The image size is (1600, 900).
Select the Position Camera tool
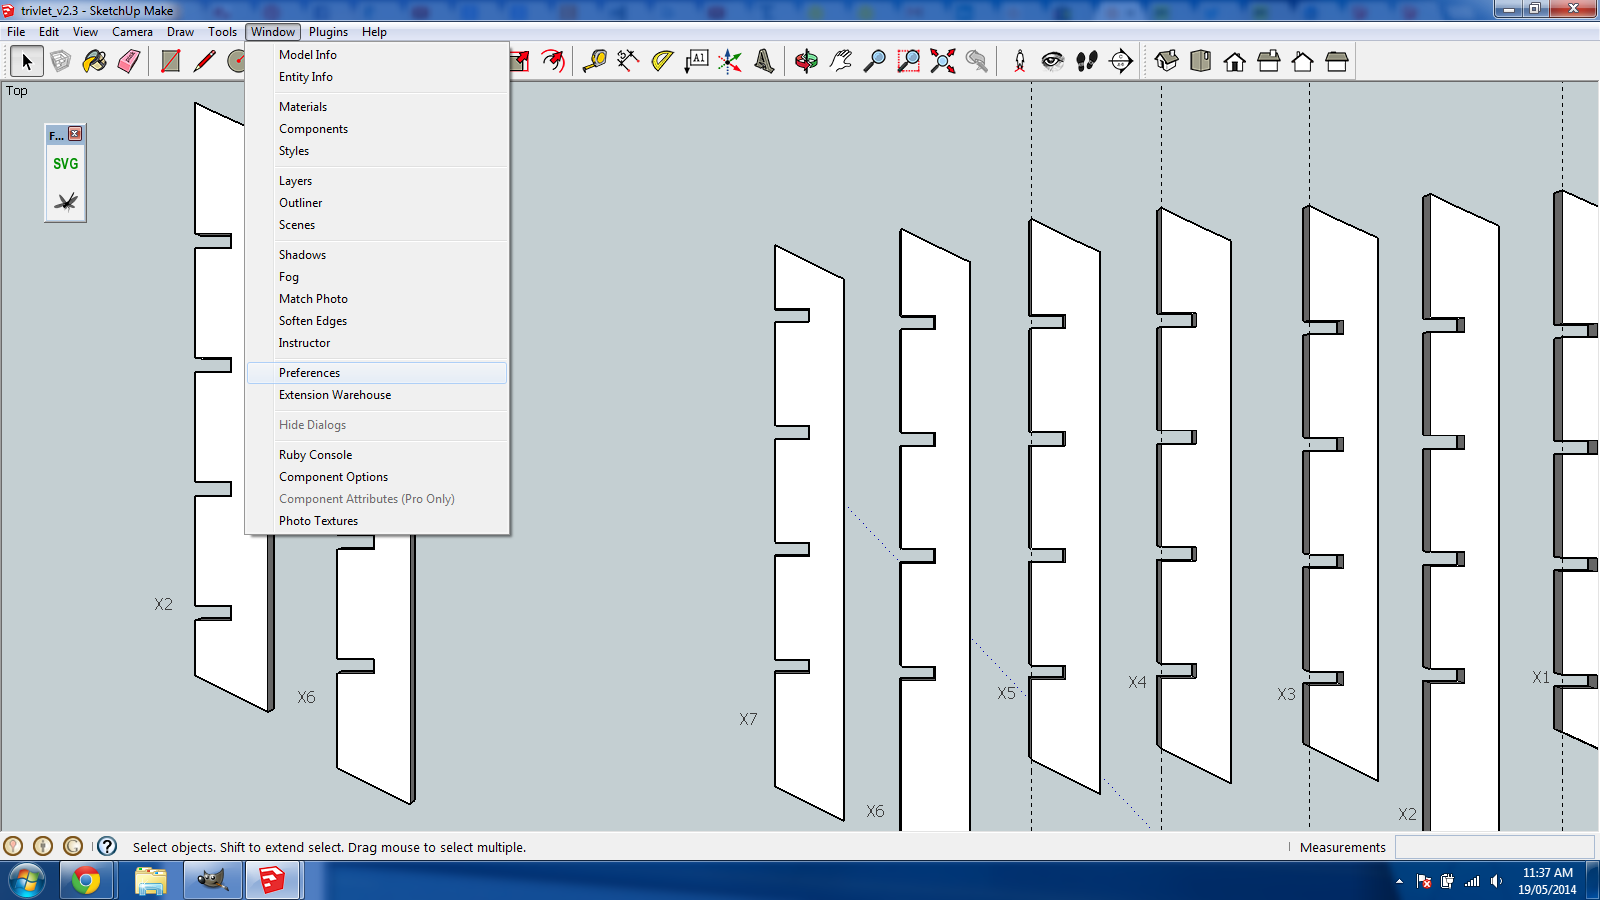tap(1019, 62)
